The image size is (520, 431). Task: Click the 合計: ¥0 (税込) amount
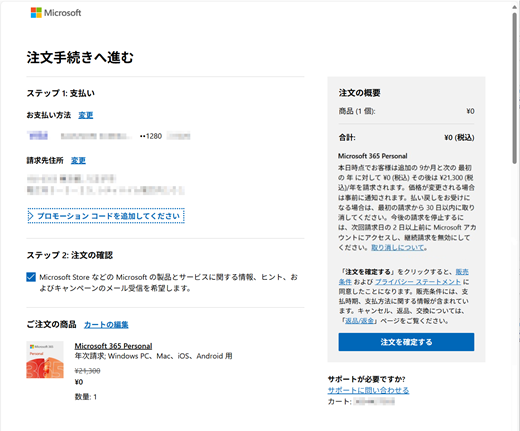click(459, 137)
